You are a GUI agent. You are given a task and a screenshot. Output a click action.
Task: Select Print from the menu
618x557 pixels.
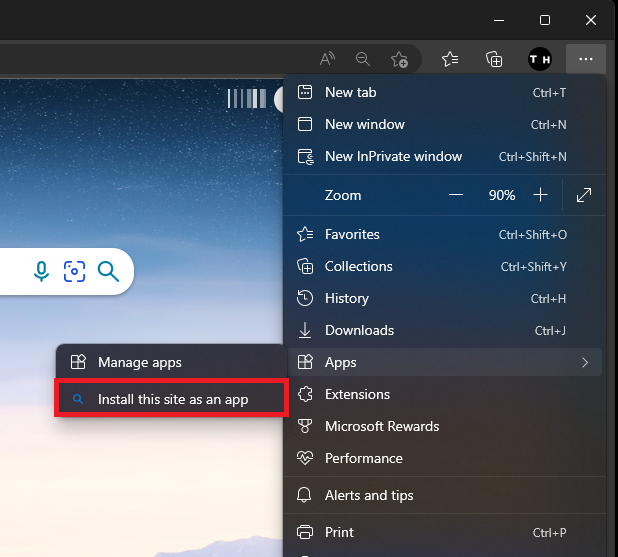point(444,532)
